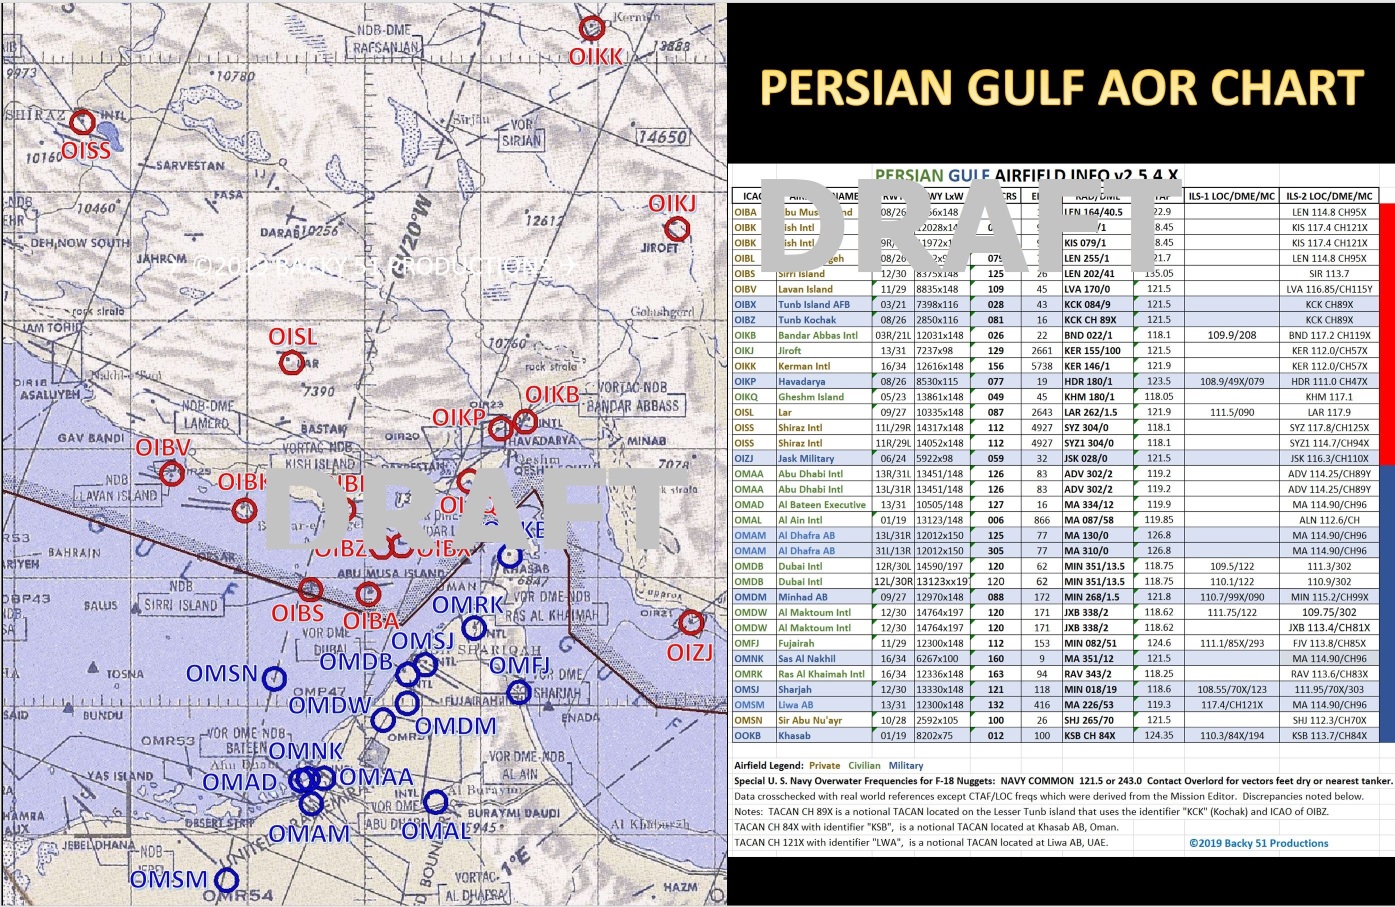Select the Khasab entry in the table
The width and height of the screenshot is (1395, 907).
(x=794, y=735)
